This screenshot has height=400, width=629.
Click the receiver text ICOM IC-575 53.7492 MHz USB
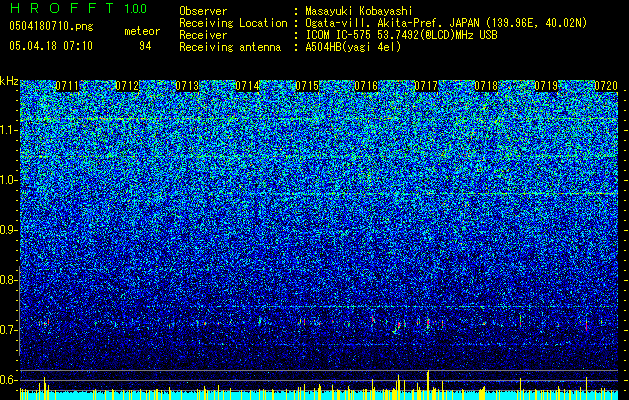pos(401,35)
